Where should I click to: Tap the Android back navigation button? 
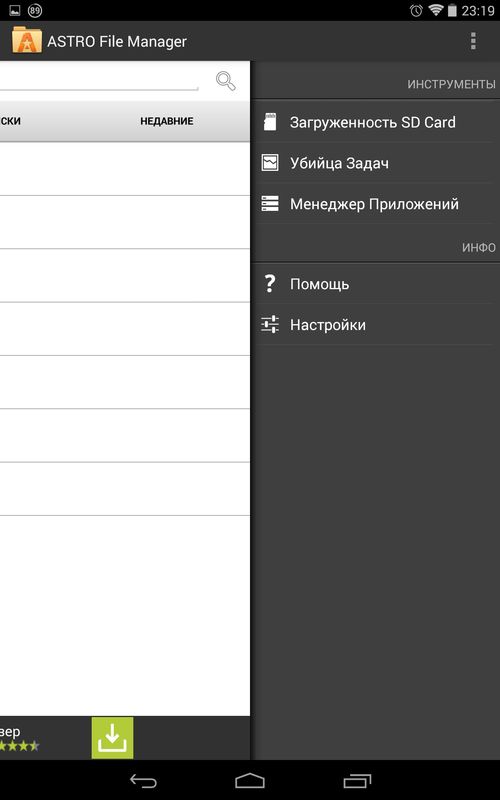(x=143, y=781)
